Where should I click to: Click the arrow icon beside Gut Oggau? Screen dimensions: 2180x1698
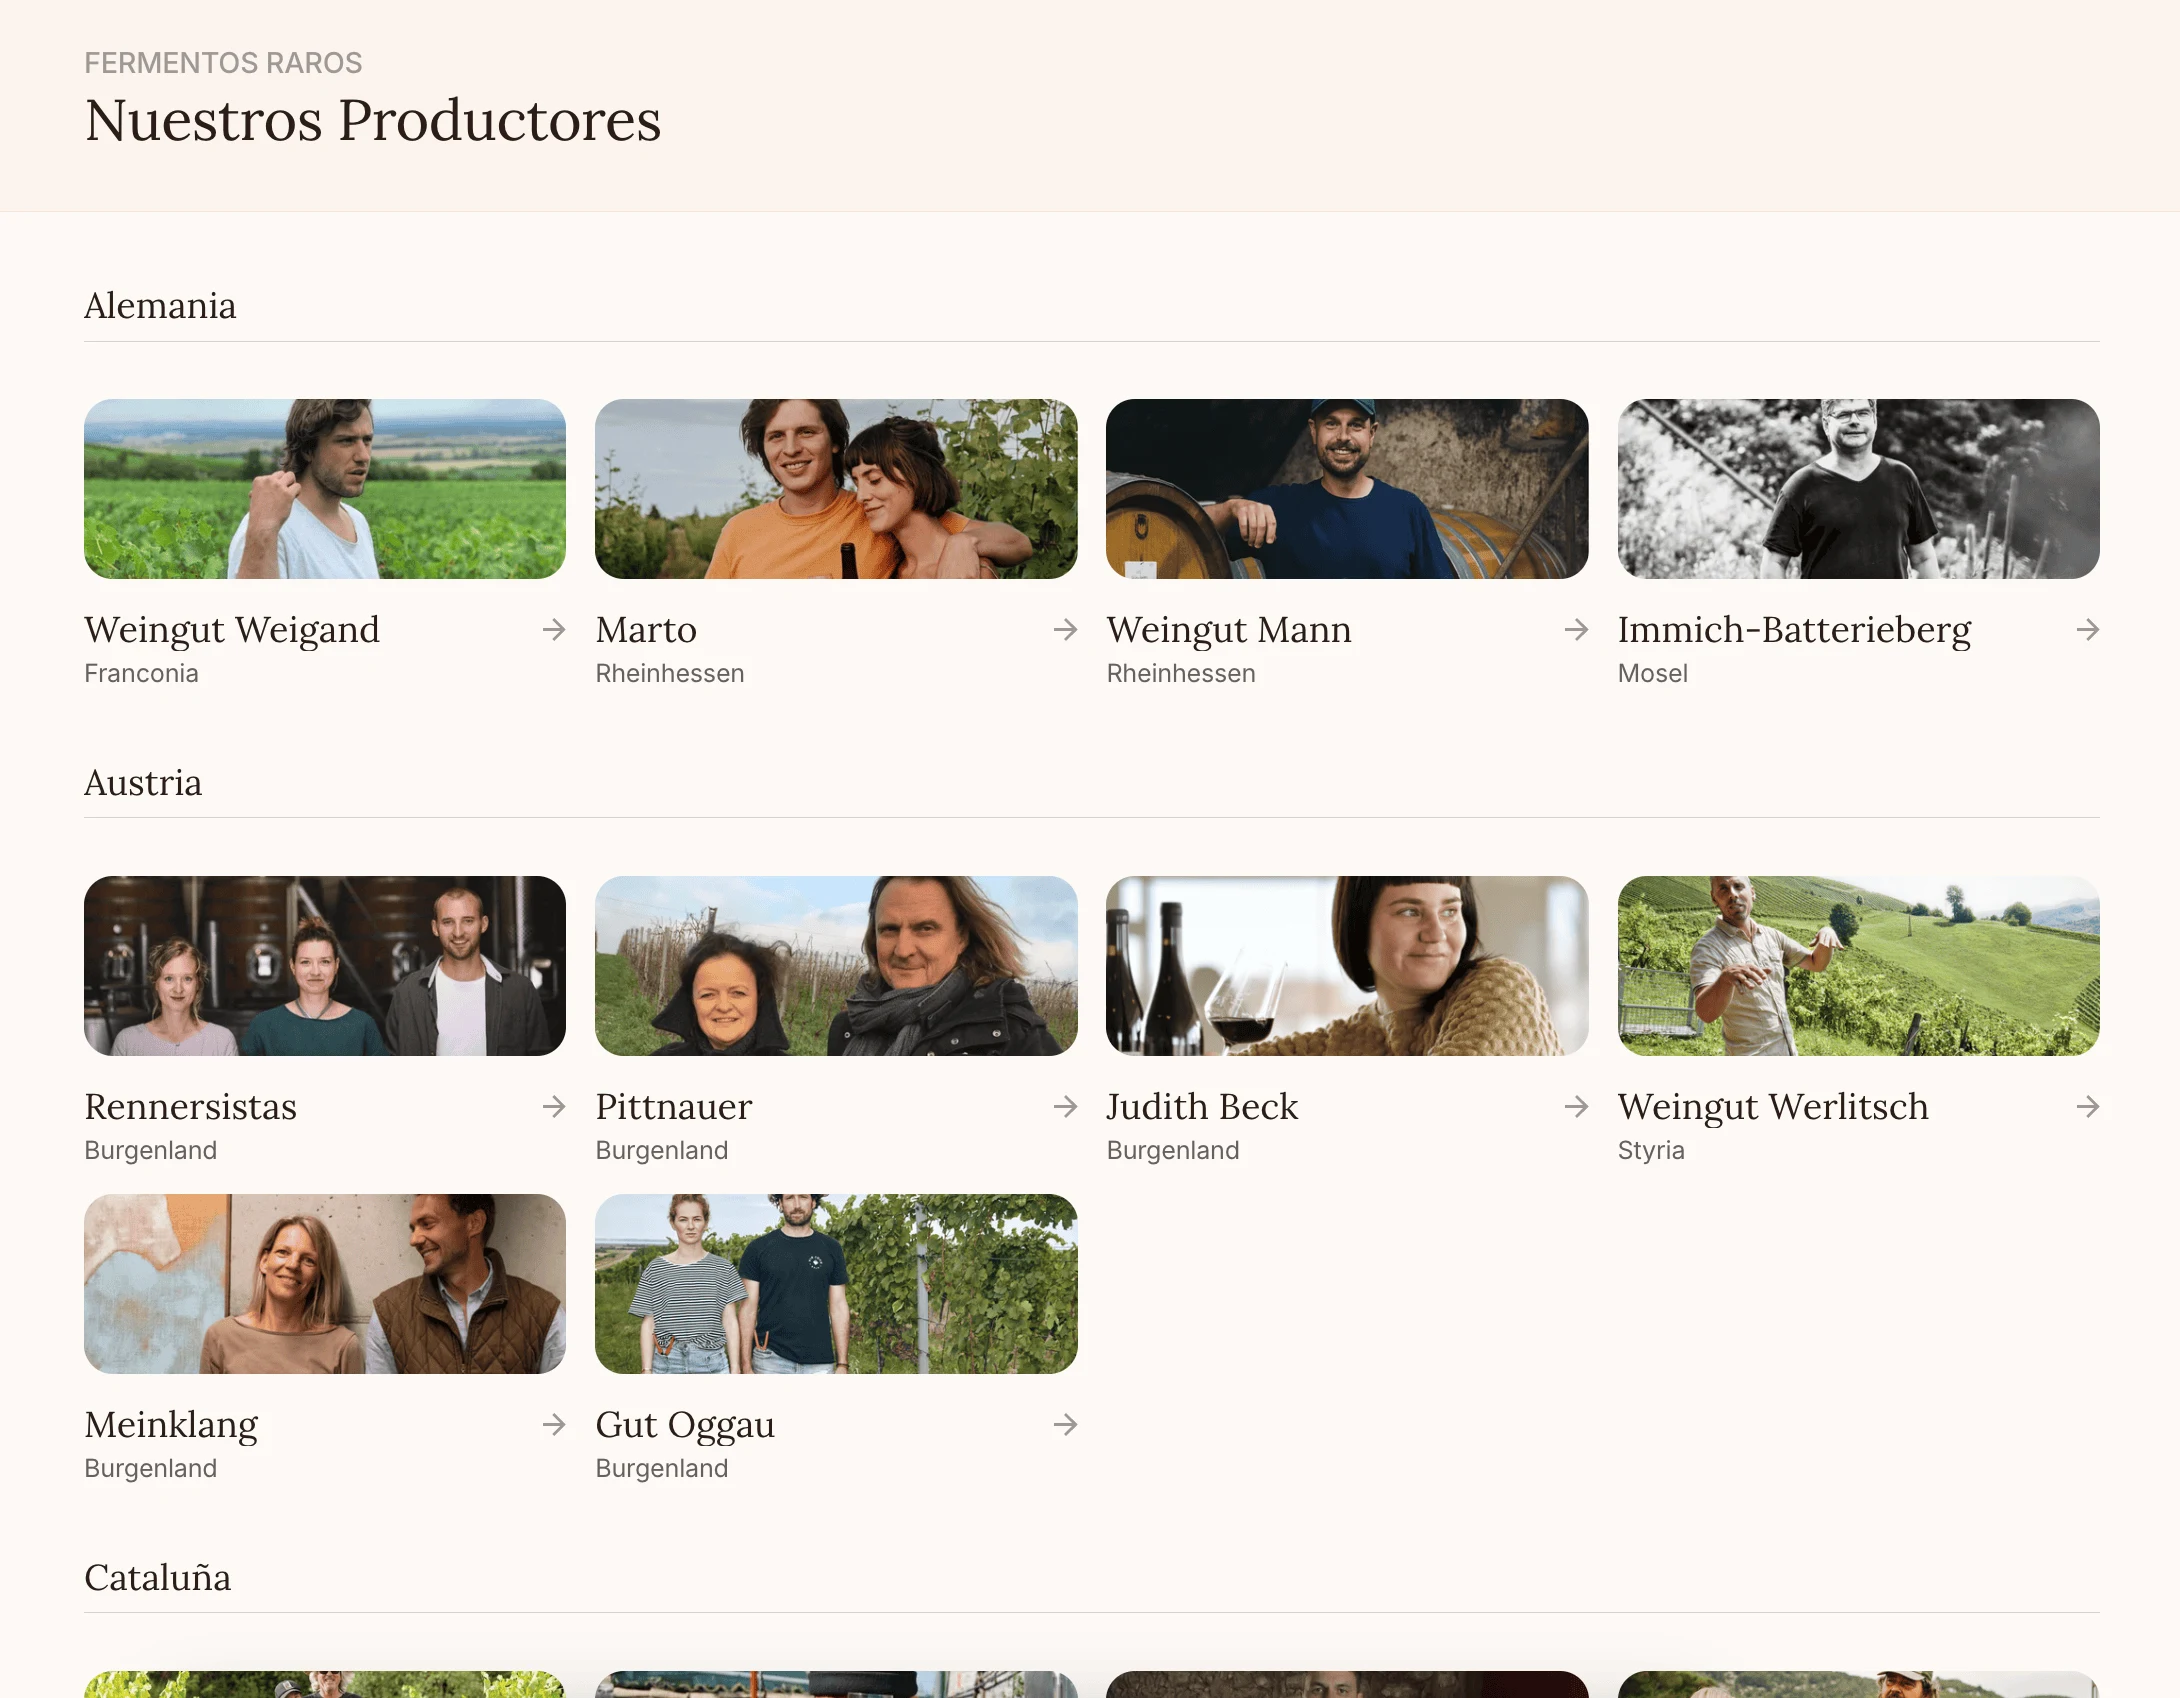point(1065,1424)
